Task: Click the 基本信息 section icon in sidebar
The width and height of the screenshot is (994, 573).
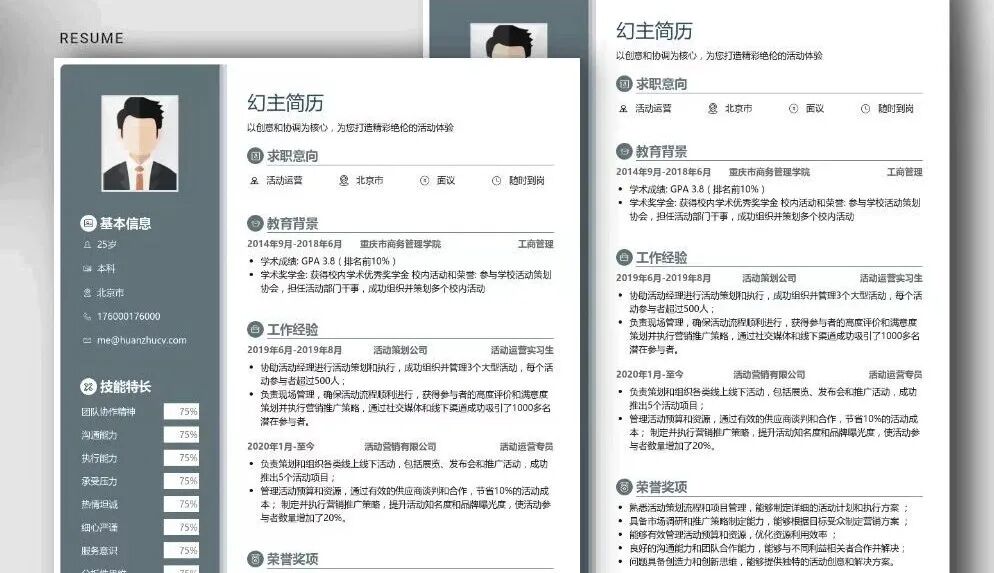Action: [x=87, y=223]
